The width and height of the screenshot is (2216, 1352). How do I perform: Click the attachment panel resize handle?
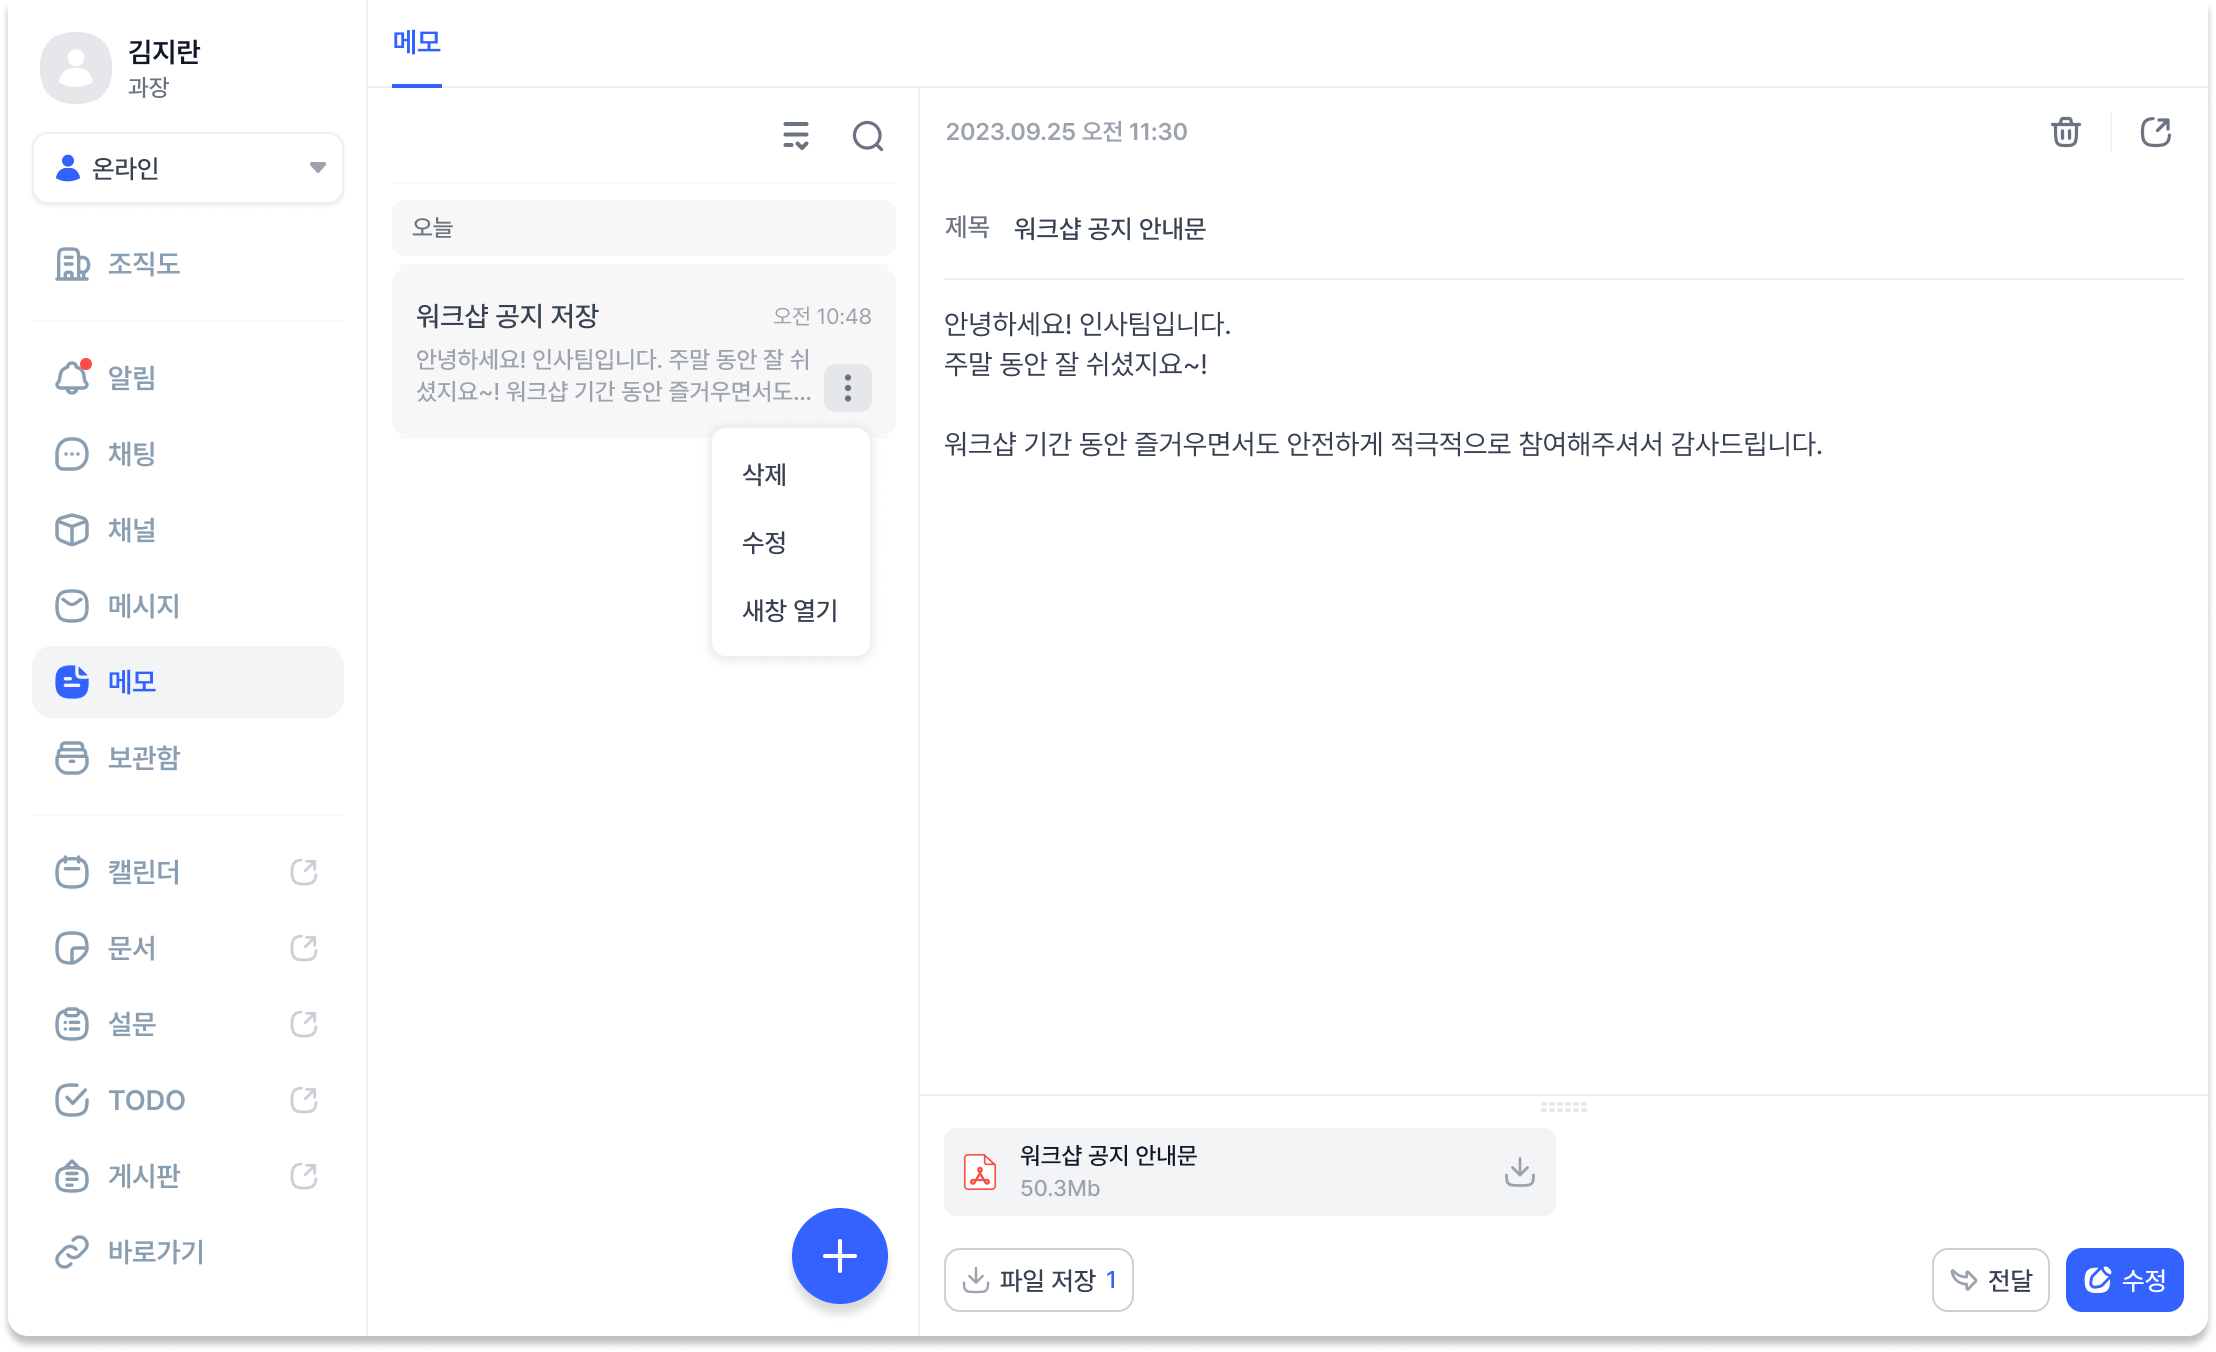pyautogui.click(x=1563, y=1107)
